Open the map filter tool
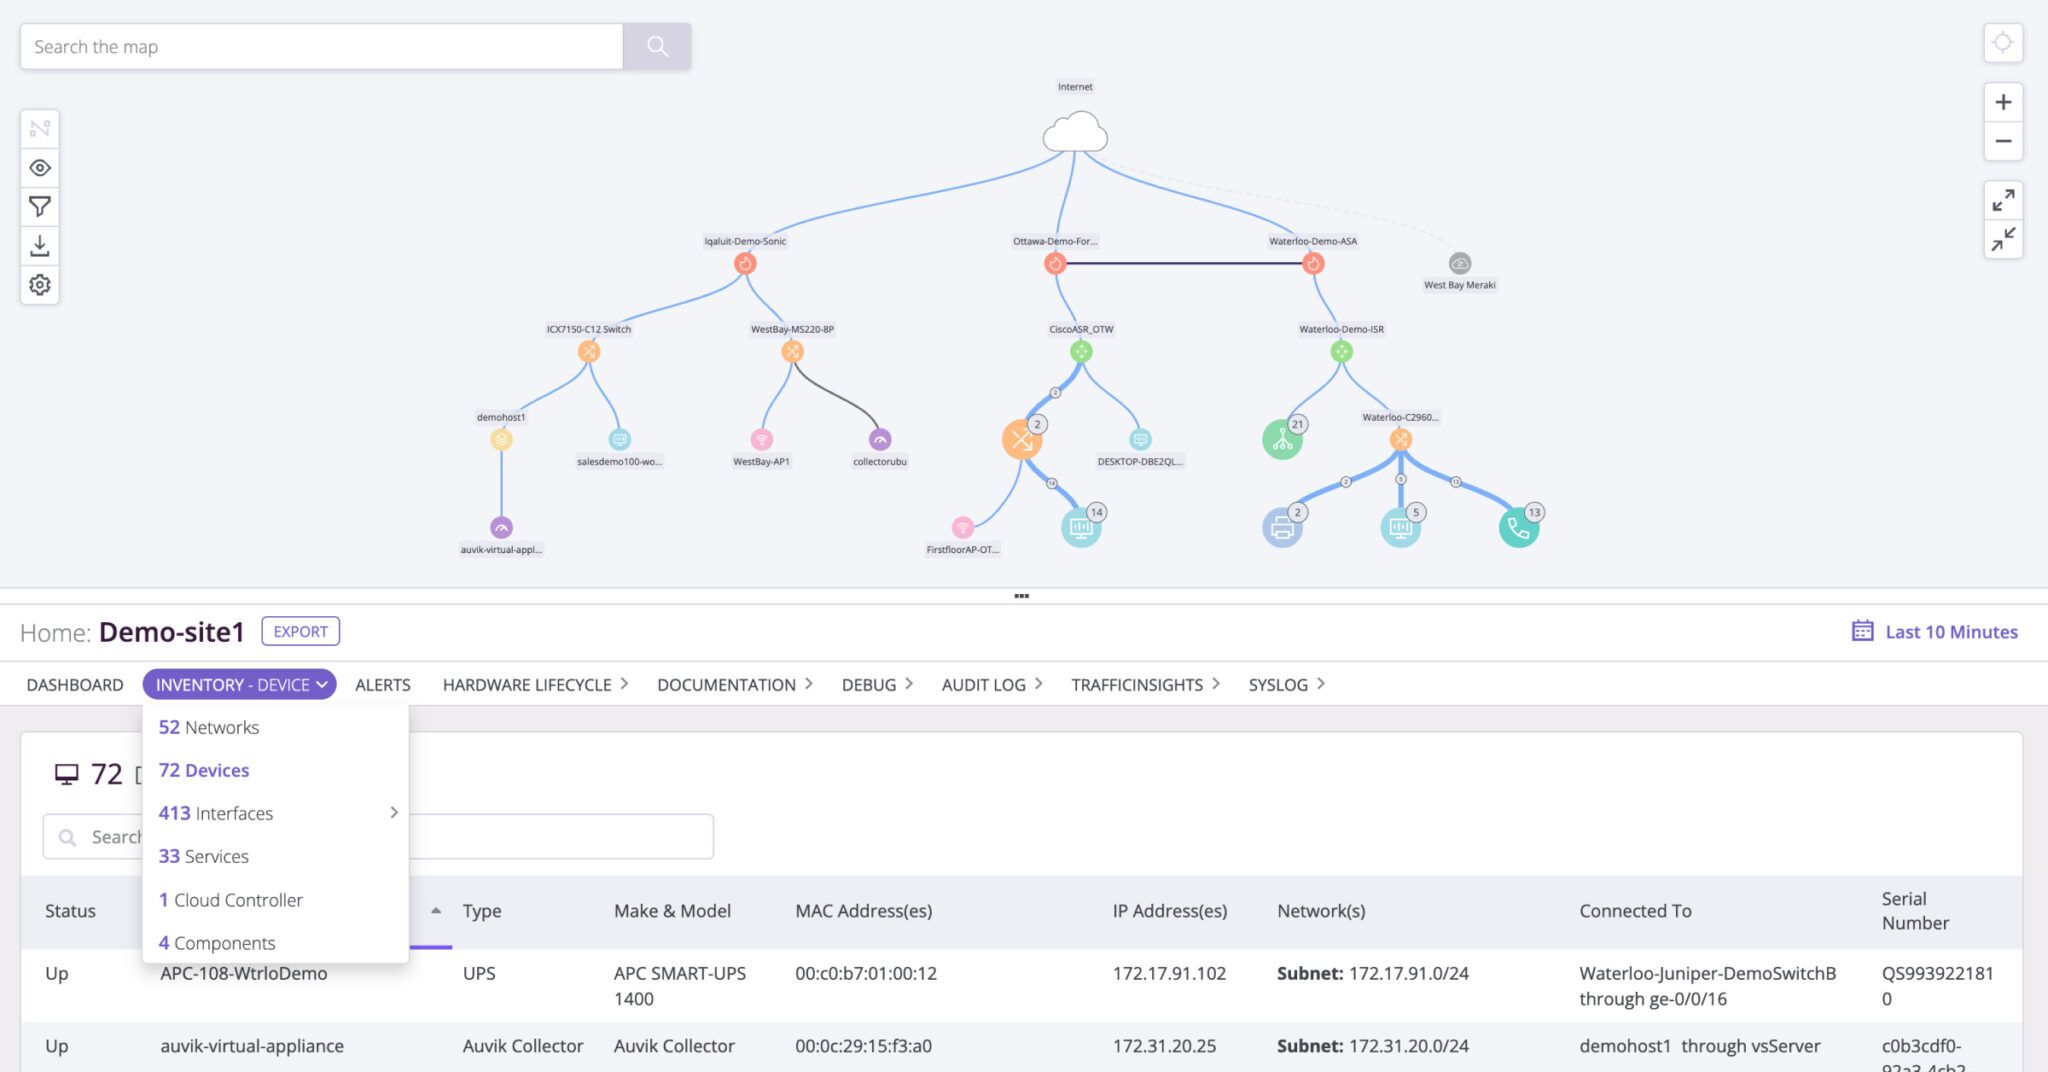 point(40,206)
